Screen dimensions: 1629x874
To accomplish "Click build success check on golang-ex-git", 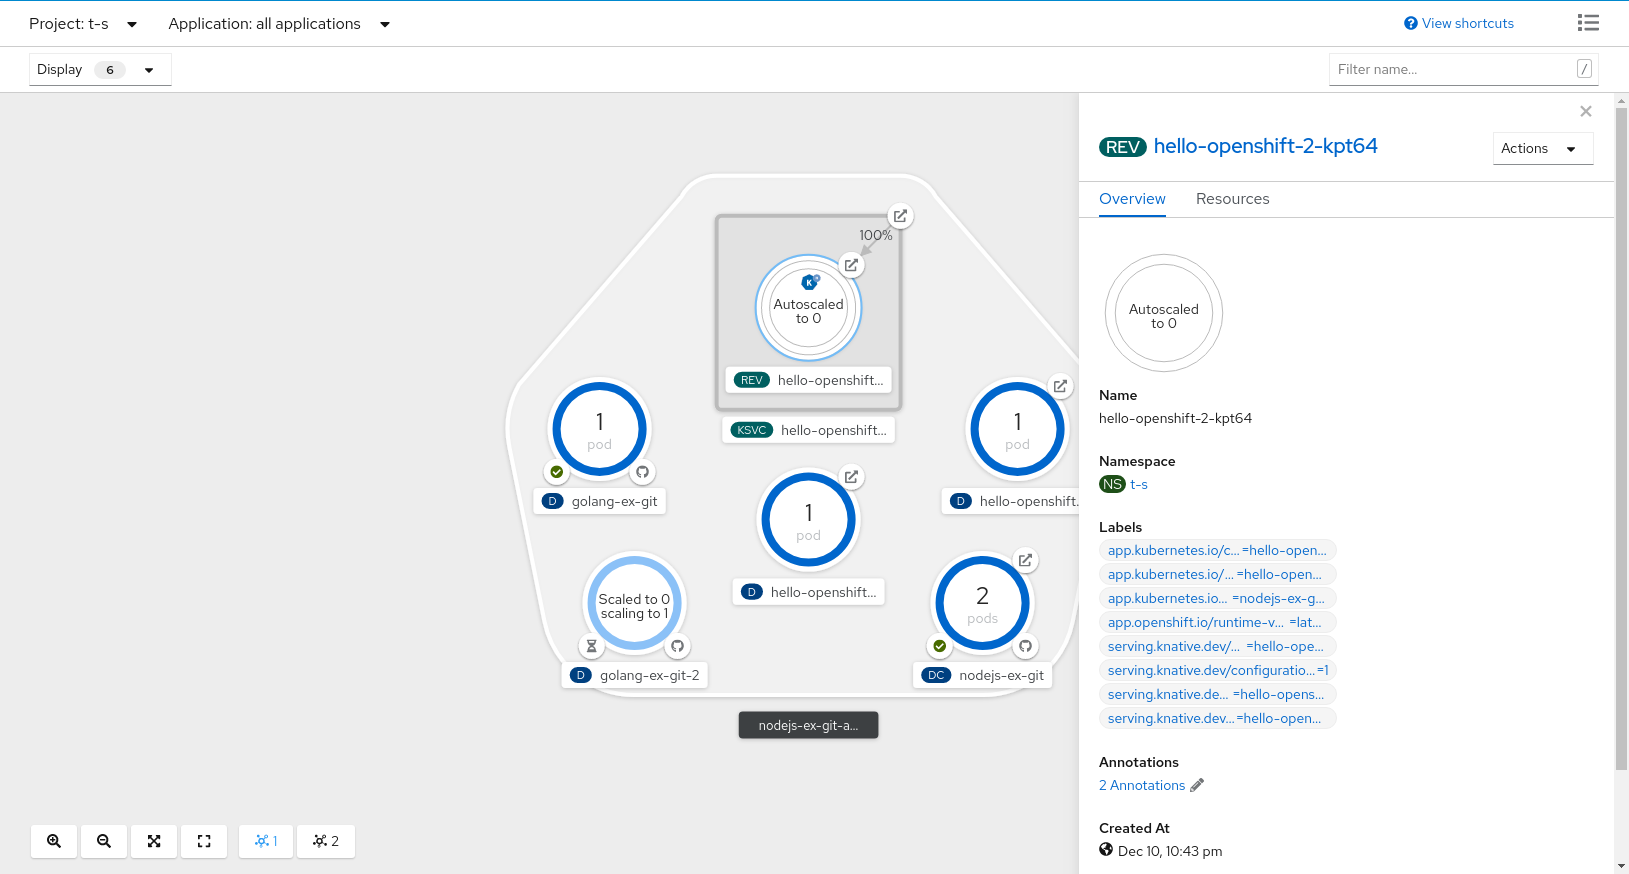I will coord(557,472).
